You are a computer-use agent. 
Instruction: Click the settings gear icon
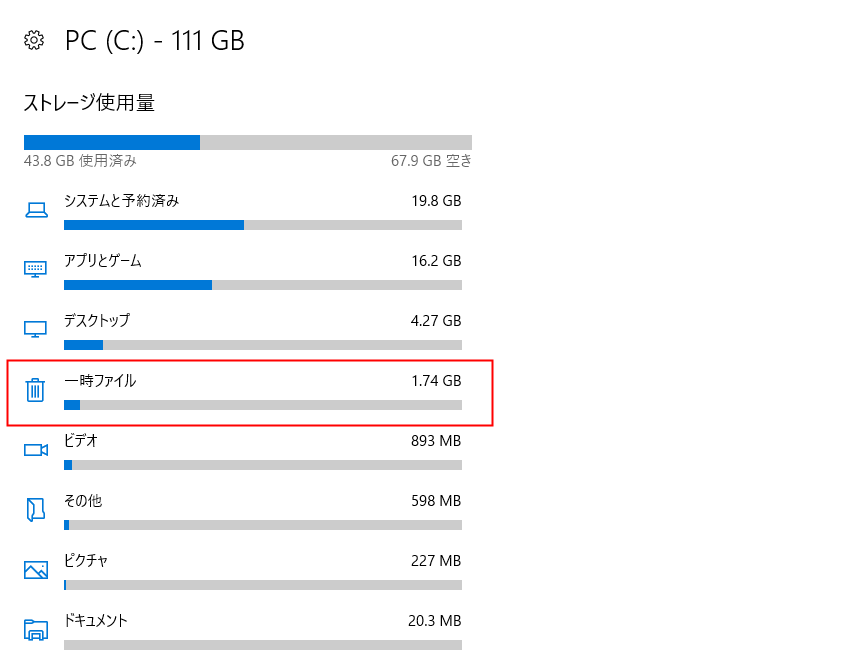(35, 41)
